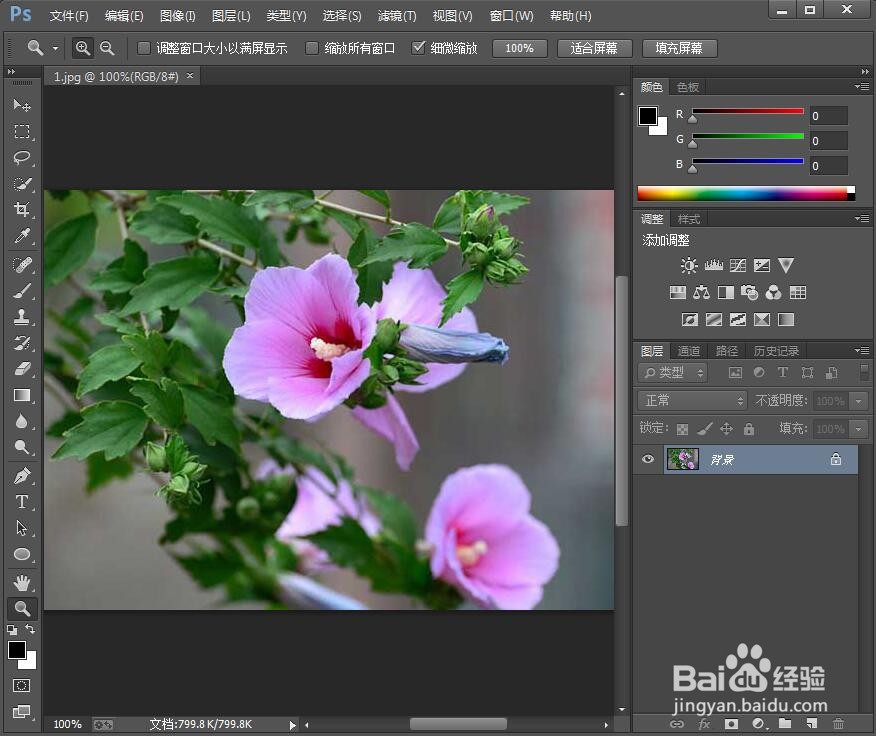This screenshot has height=736, width=876.
Task: Select the Rectangular Marquee tool
Action: click(x=22, y=131)
